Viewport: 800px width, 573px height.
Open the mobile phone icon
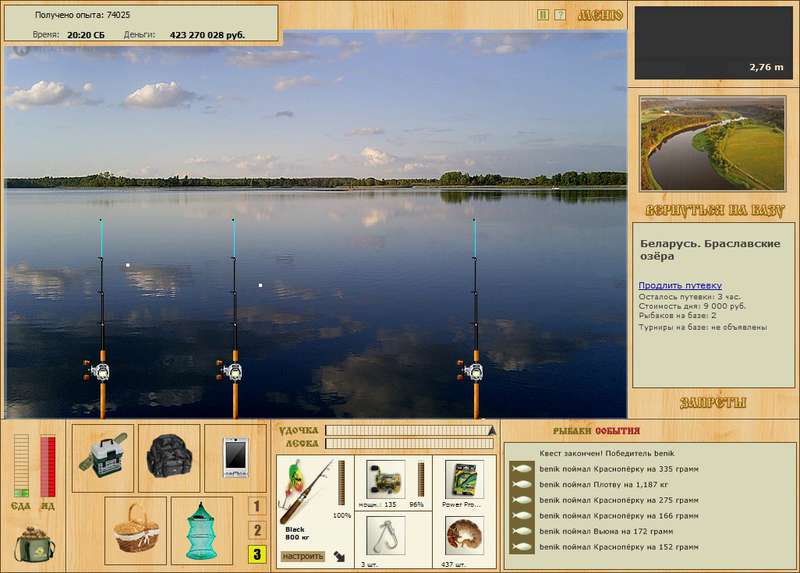coord(235,458)
